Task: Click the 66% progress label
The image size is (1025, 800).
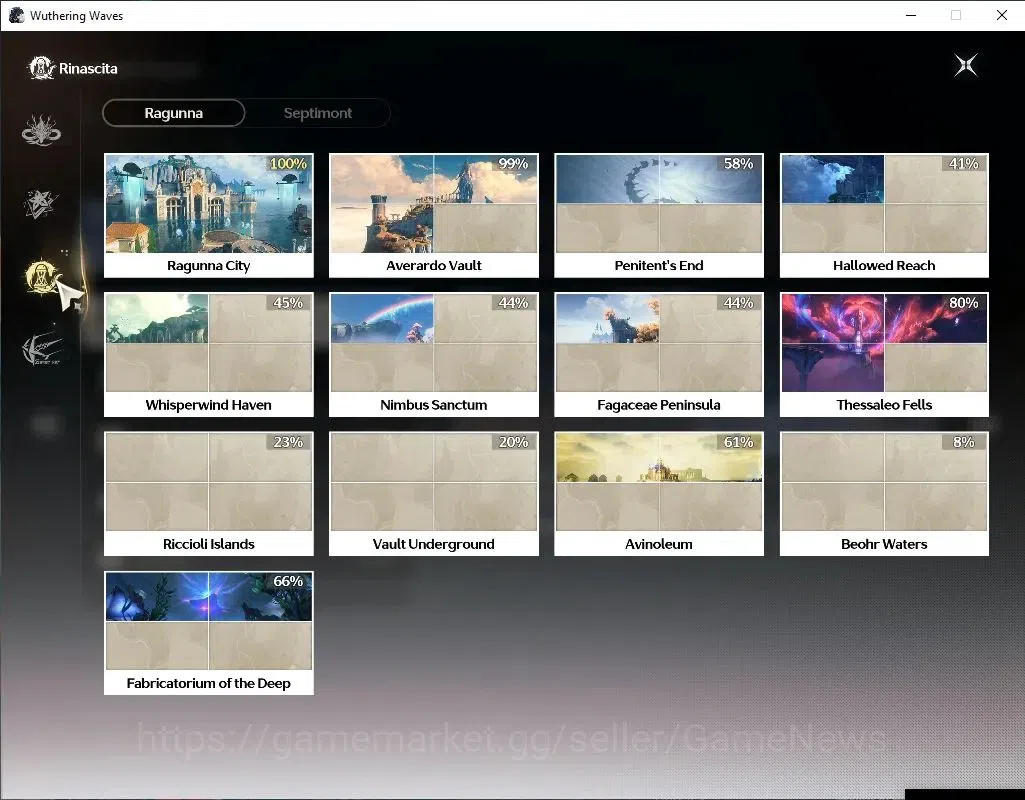Action: pyautogui.click(x=288, y=581)
